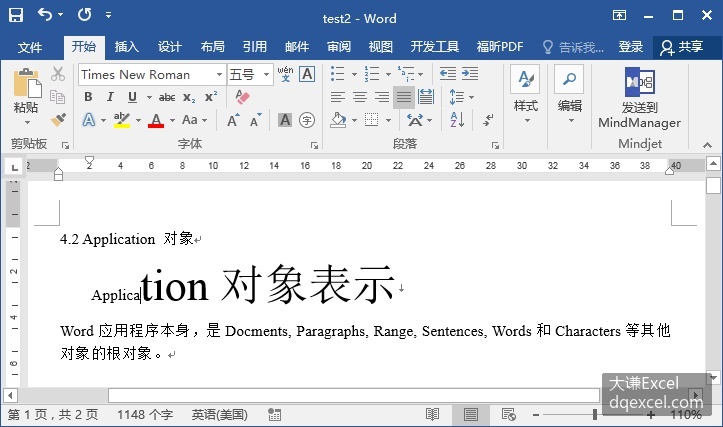
Task: Copy selection with the copy icon
Action: coord(58,97)
